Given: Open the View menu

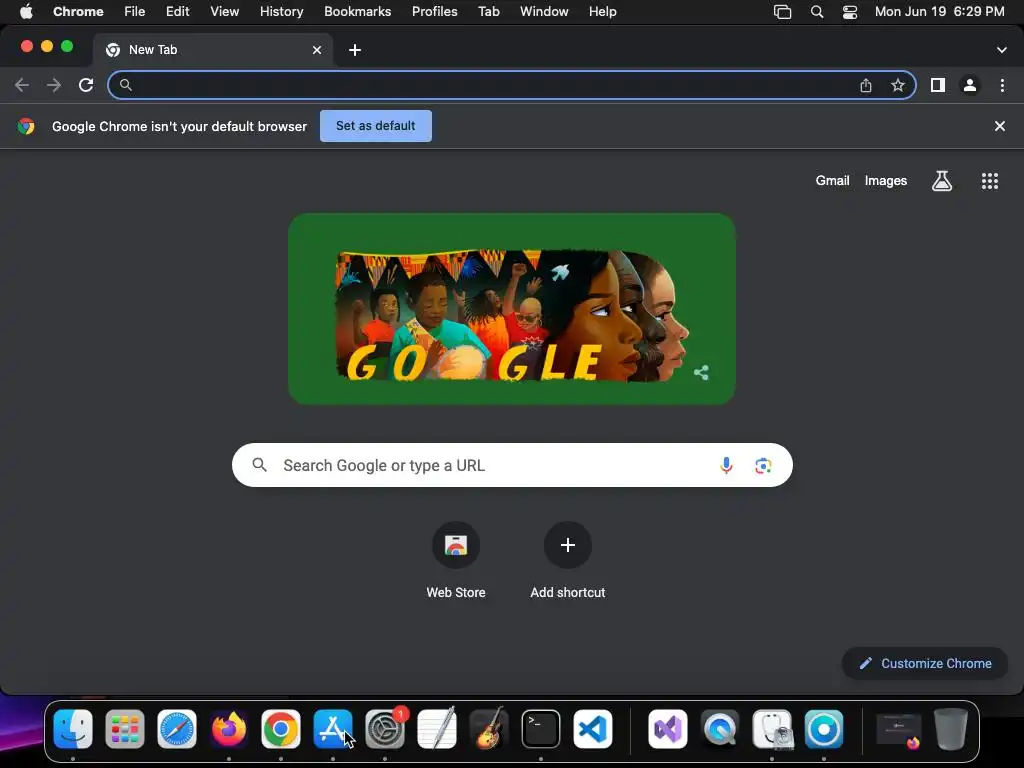Looking at the screenshot, I should [225, 12].
